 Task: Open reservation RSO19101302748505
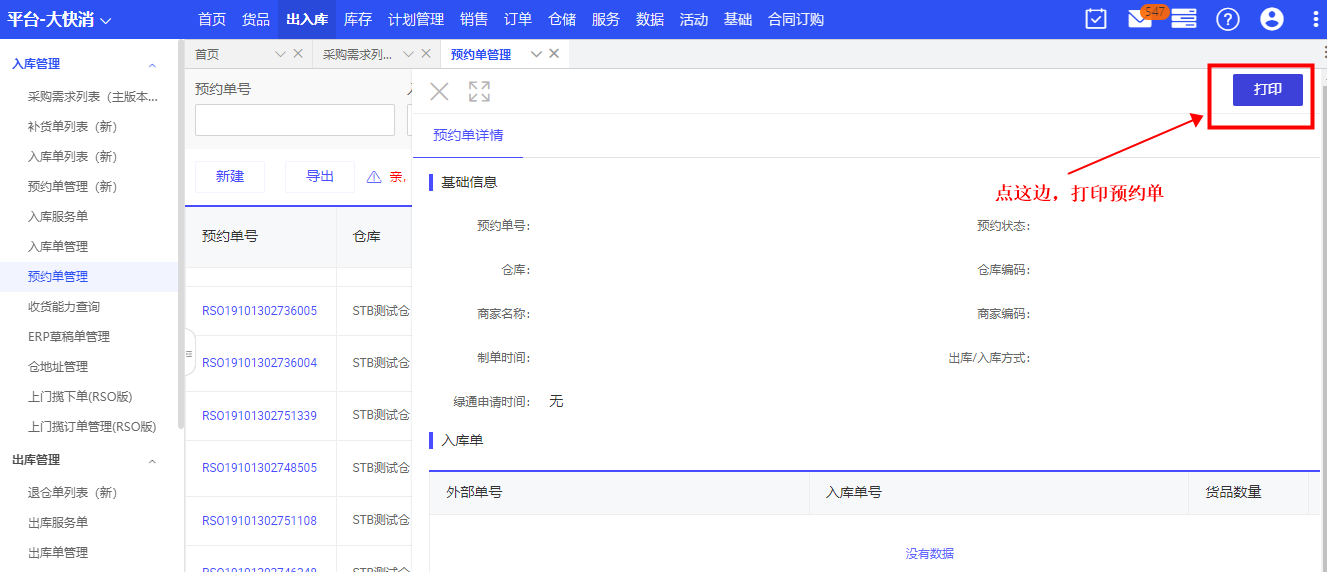pyautogui.click(x=259, y=468)
